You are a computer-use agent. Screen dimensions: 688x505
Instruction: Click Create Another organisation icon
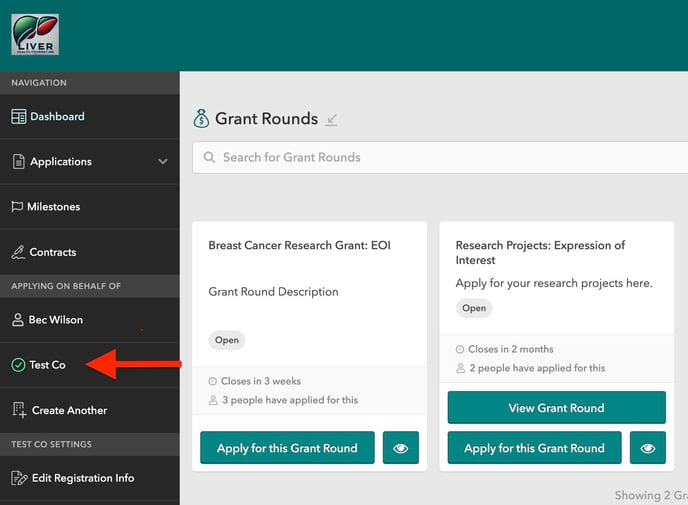click(18, 410)
